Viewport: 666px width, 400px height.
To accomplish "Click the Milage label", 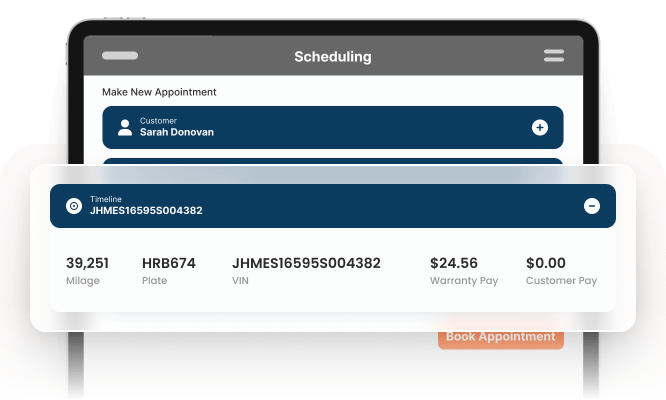I will [x=83, y=281].
